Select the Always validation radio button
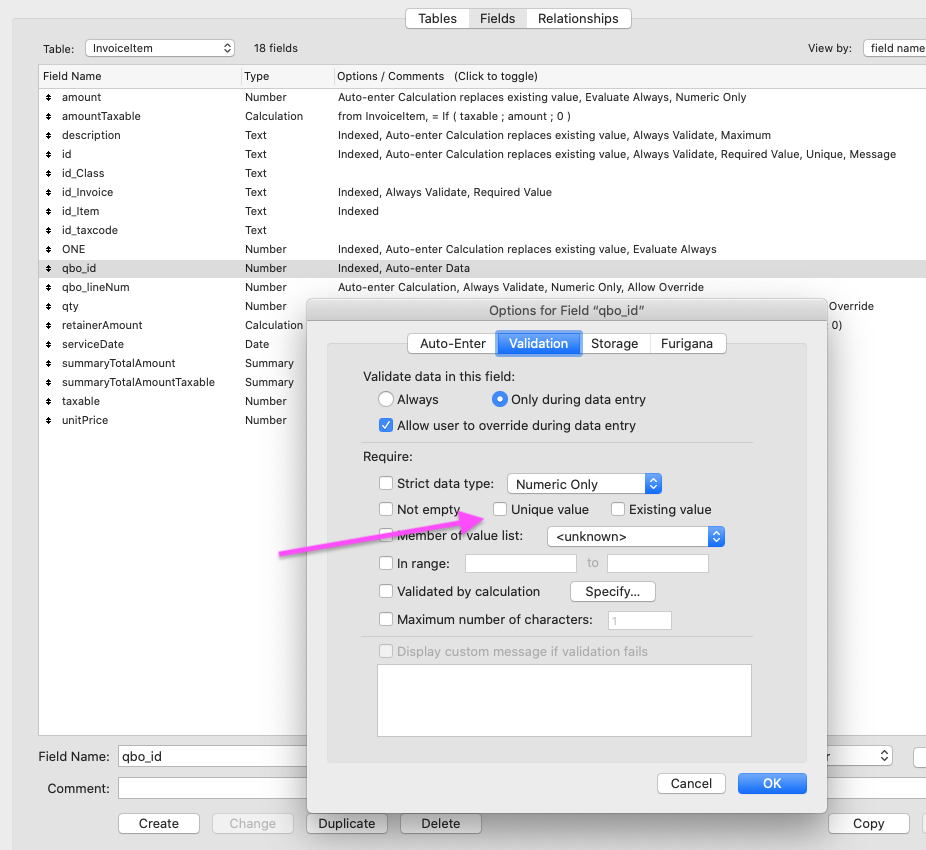The height and width of the screenshot is (850, 926). pyautogui.click(x=386, y=399)
